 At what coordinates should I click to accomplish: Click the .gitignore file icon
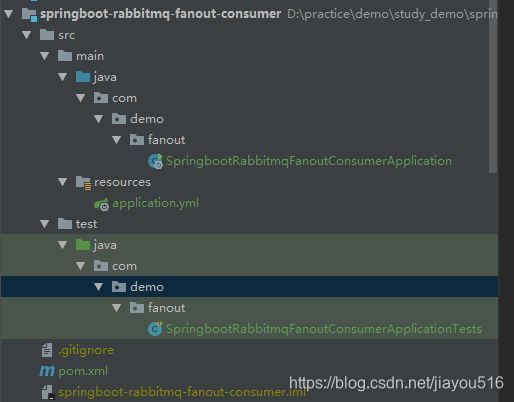click(x=47, y=350)
